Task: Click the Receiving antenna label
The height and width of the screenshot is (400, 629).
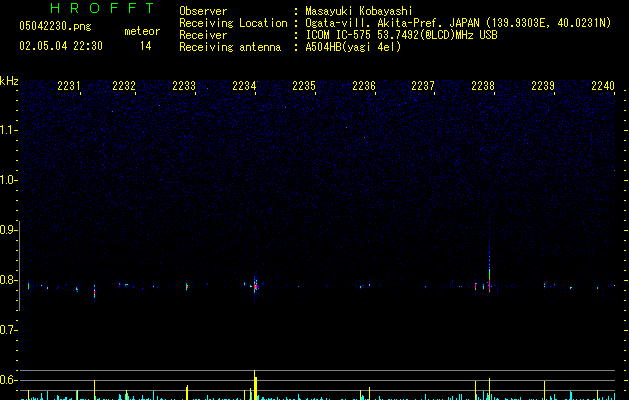Action: pos(230,47)
